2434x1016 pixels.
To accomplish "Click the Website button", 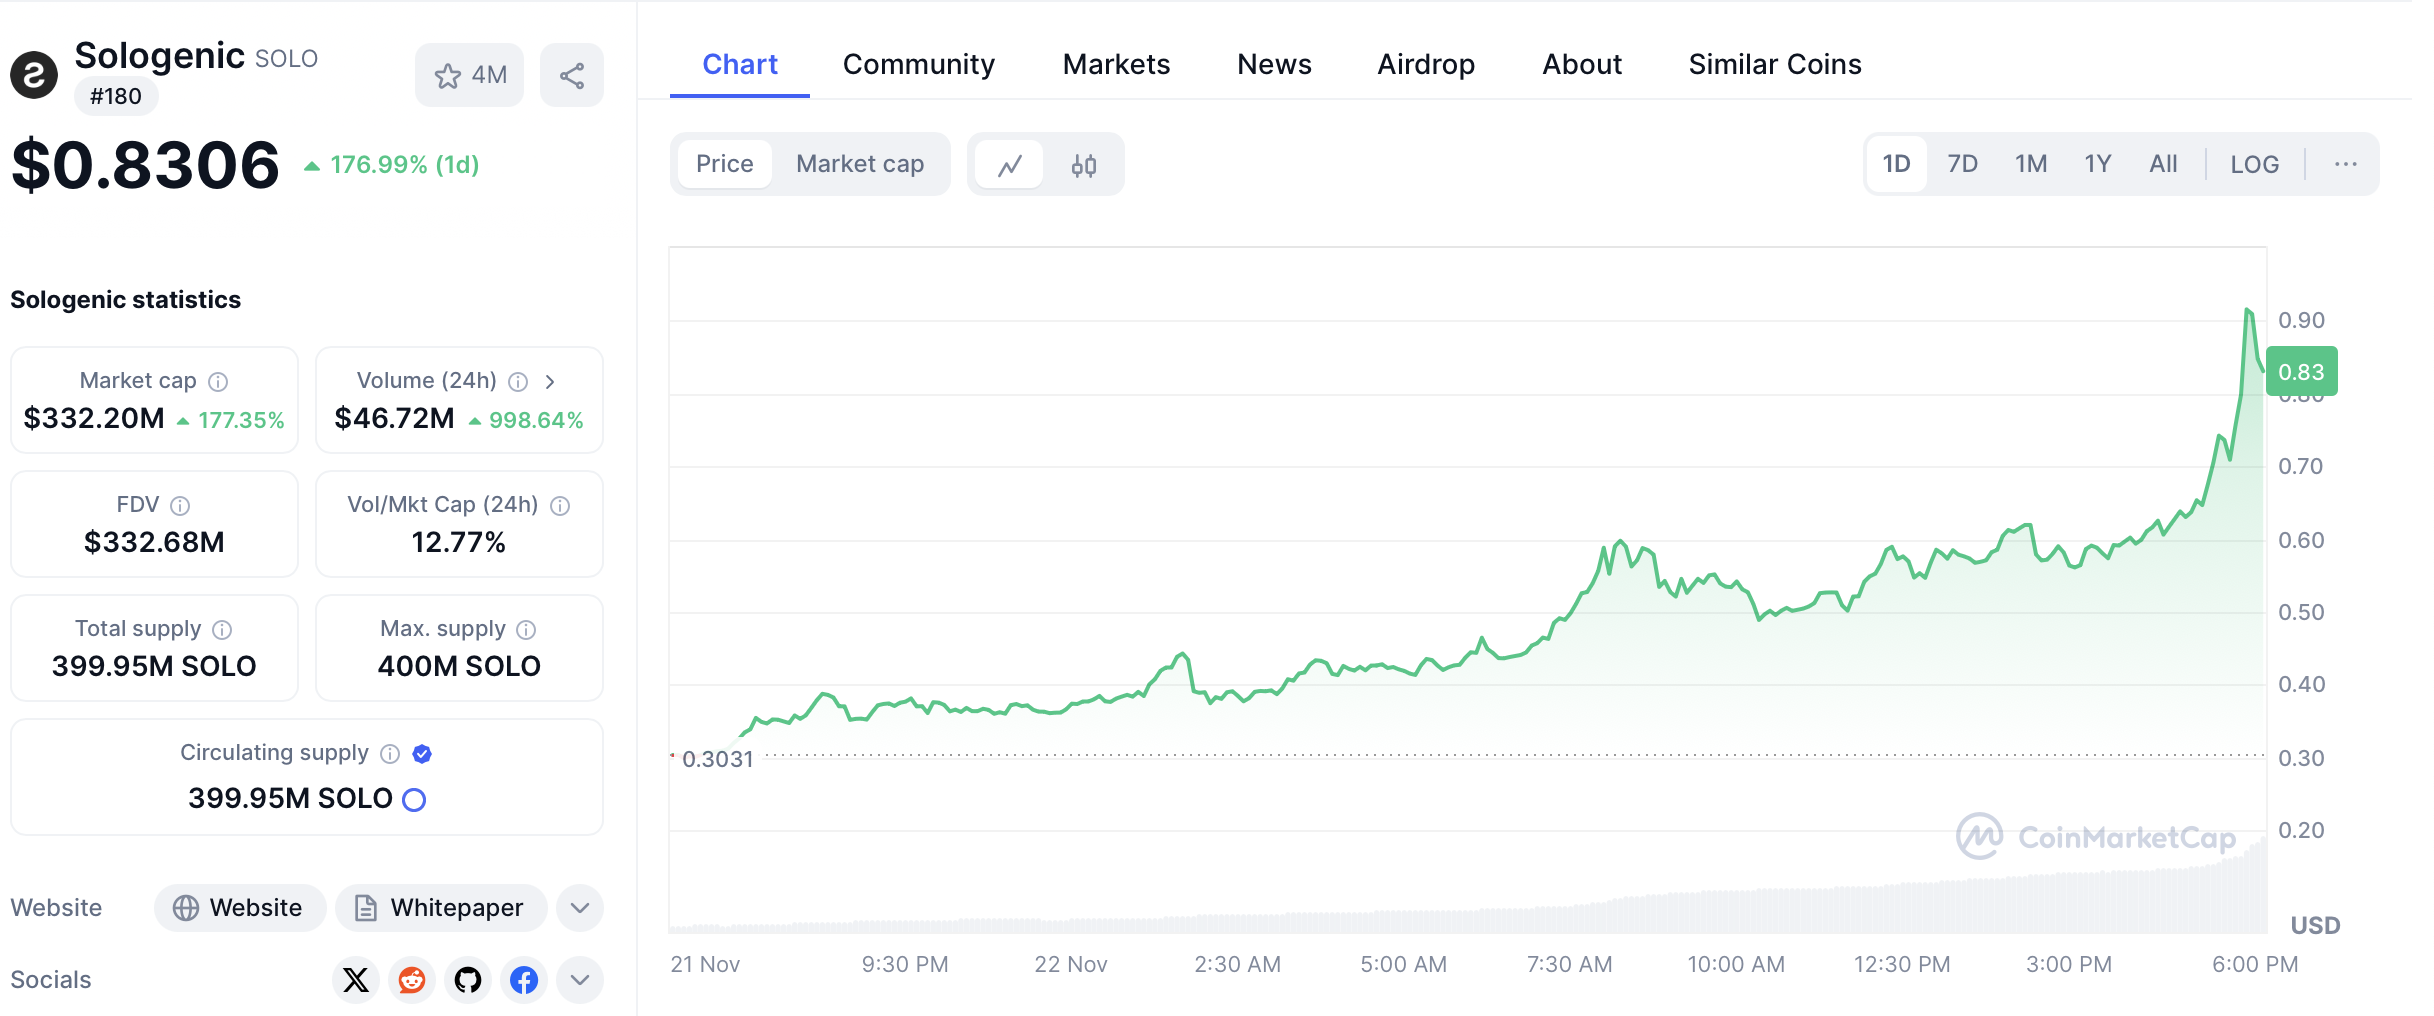I will pyautogui.click(x=239, y=908).
